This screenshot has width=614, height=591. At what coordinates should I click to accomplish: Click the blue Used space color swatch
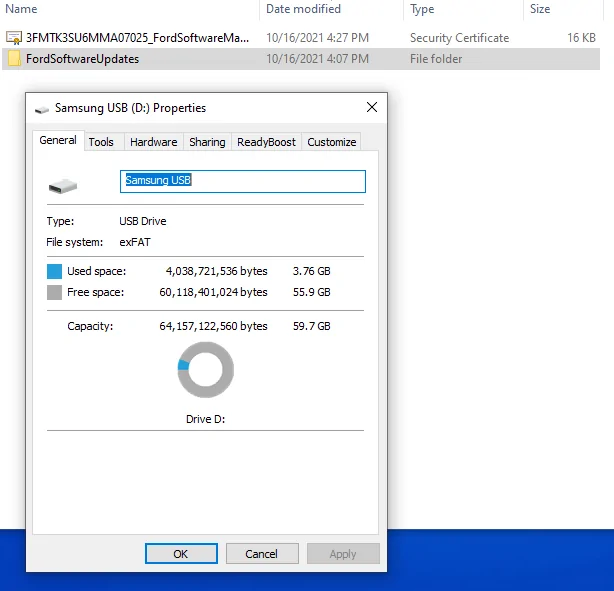click(54, 271)
